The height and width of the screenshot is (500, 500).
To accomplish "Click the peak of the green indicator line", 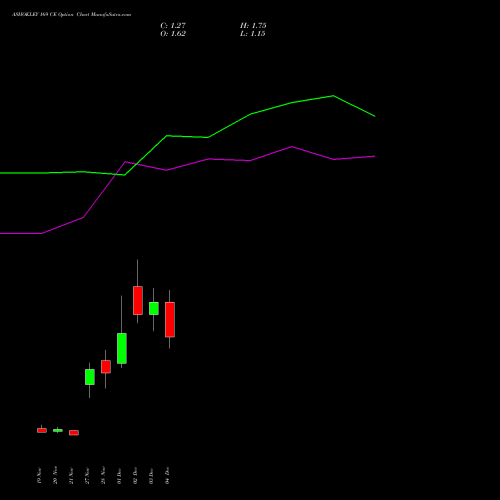I will (333, 96).
